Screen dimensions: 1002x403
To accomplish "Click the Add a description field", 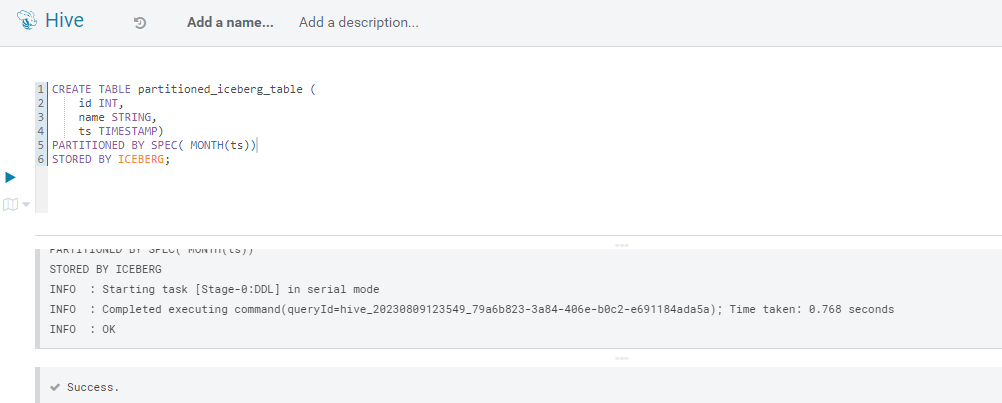I will tap(358, 22).
